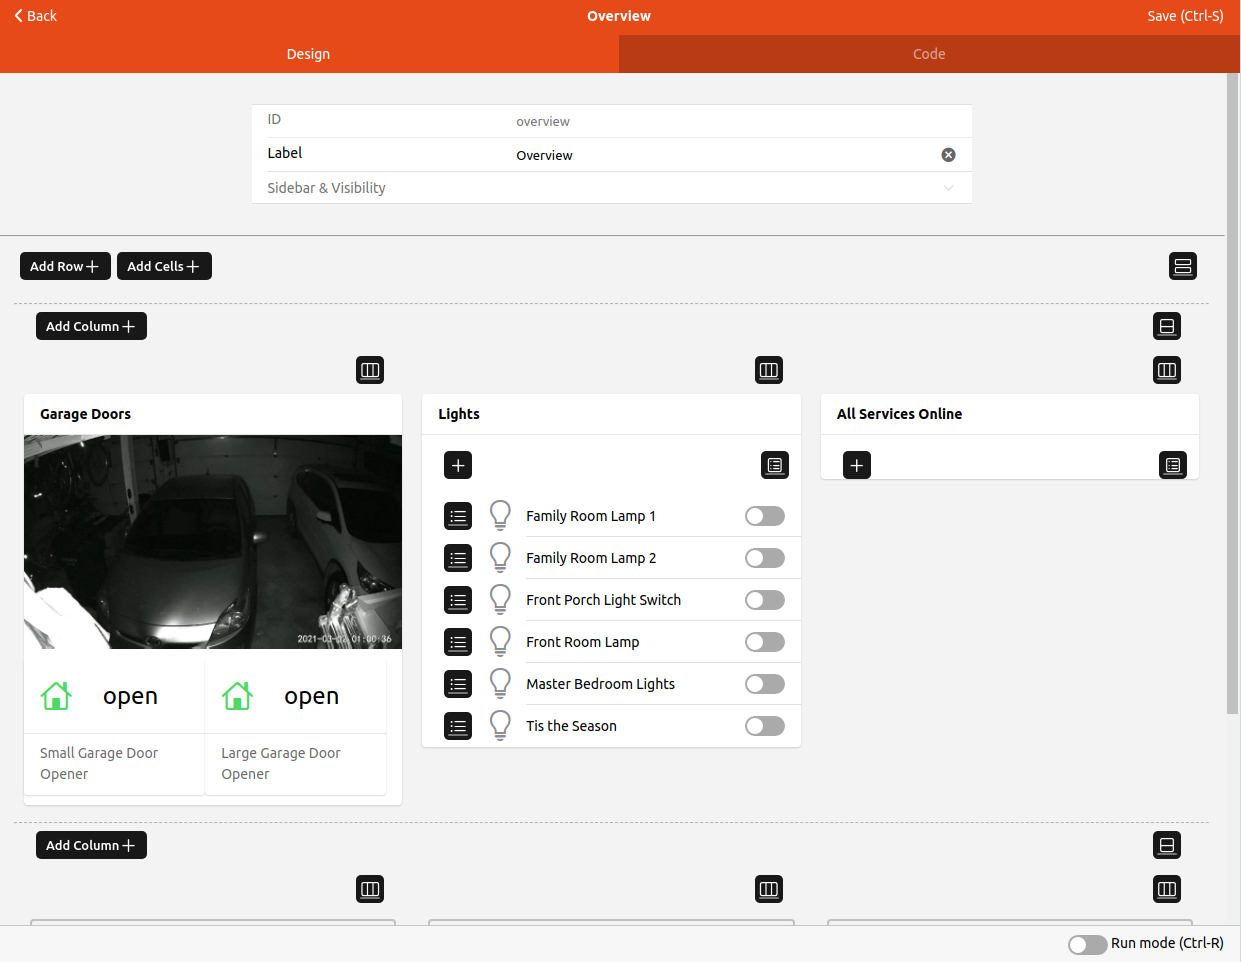Open list settings icon in Lights card

[x=774, y=465]
